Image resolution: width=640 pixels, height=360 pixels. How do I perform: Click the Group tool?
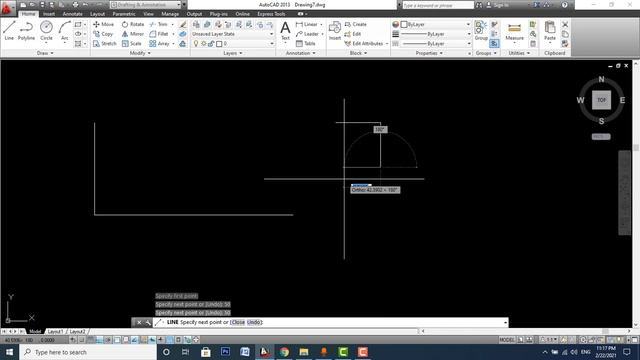click(481, 31)
